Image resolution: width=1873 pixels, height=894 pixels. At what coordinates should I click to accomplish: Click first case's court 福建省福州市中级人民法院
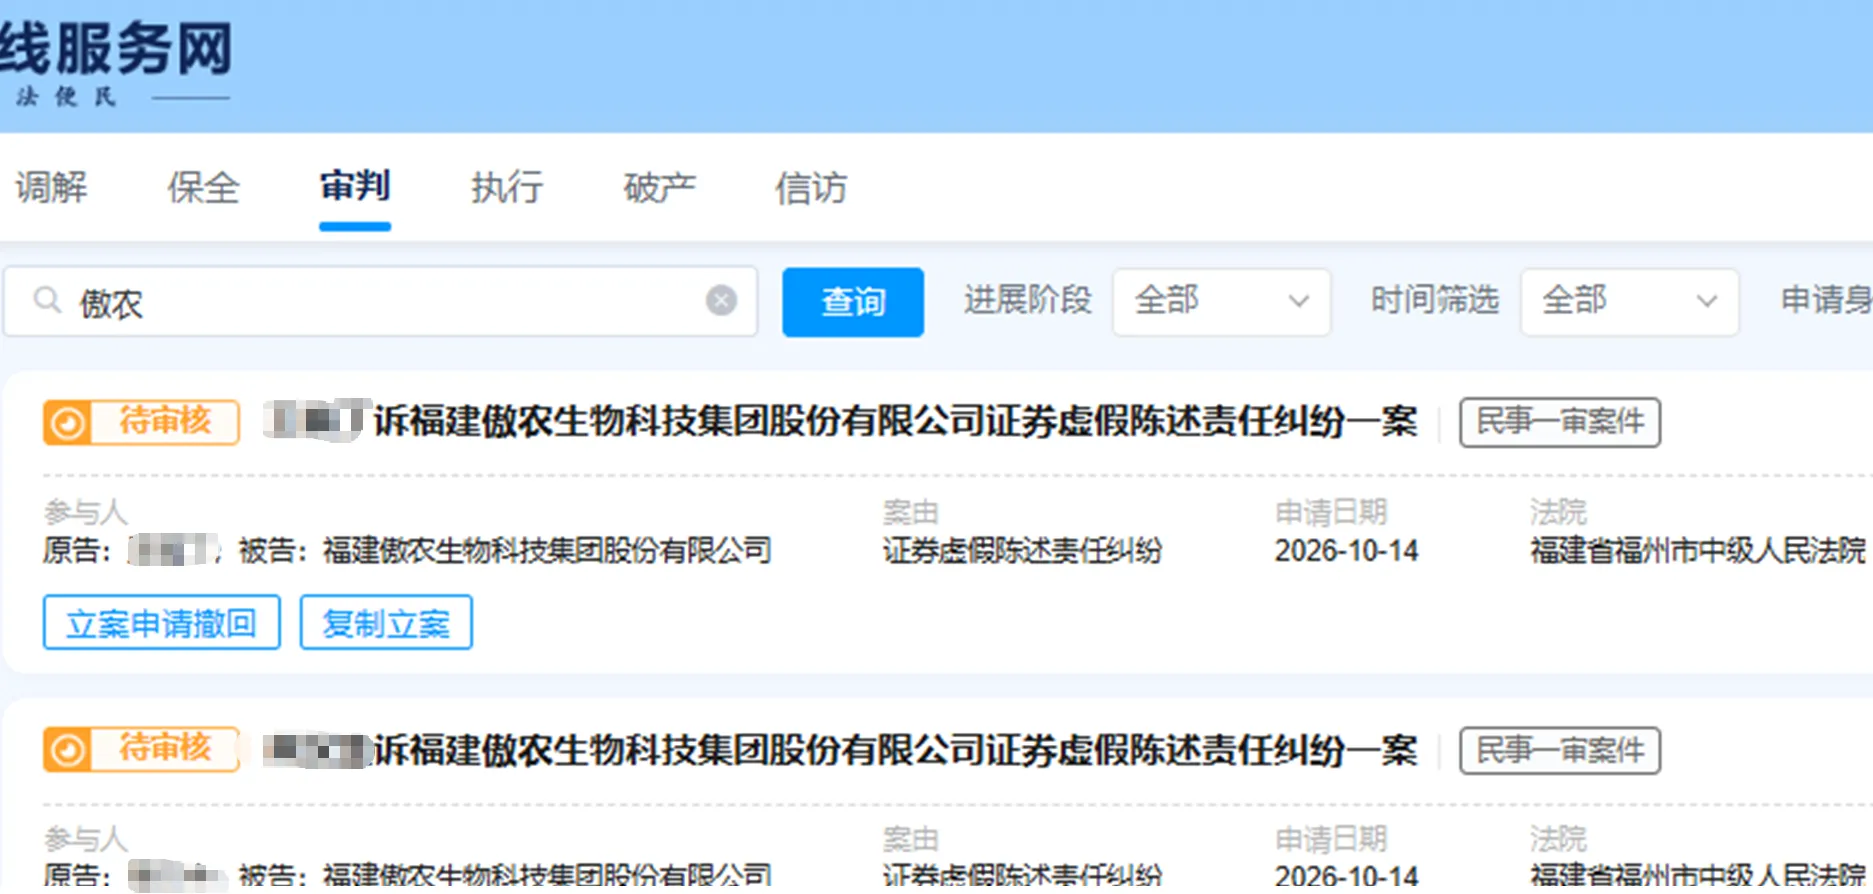[1698, 551]
